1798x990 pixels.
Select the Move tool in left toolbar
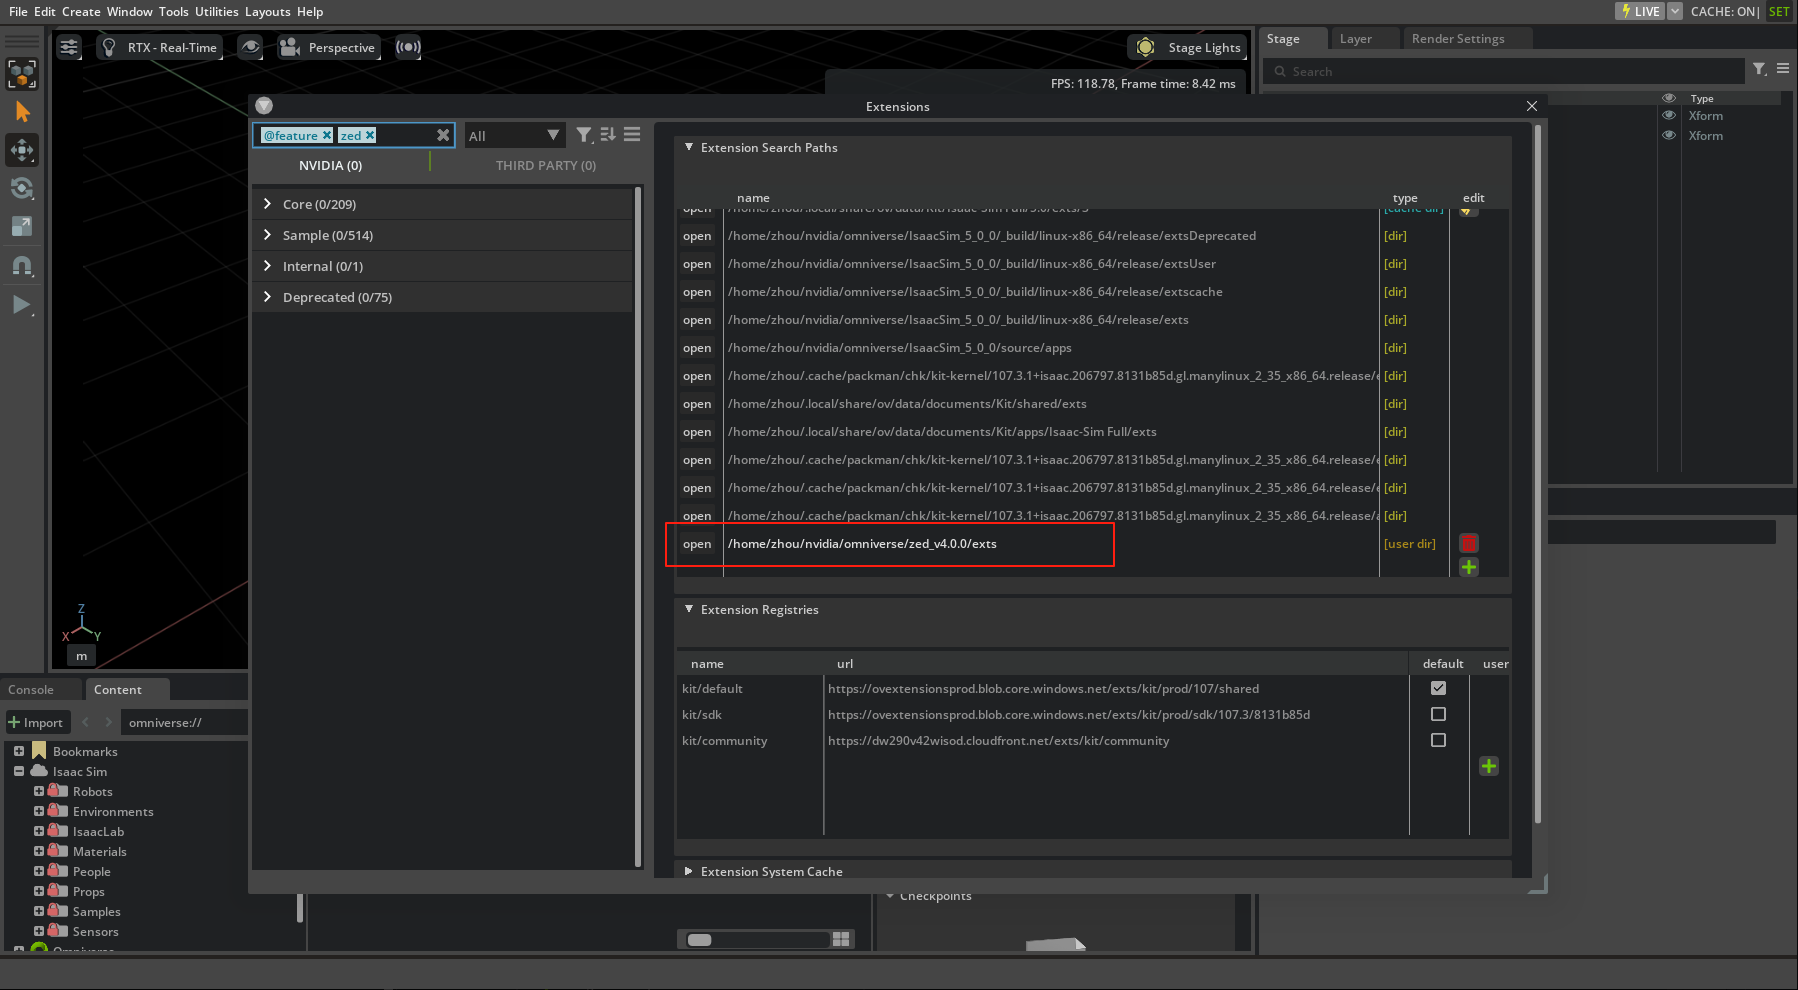tap(22, 150)
